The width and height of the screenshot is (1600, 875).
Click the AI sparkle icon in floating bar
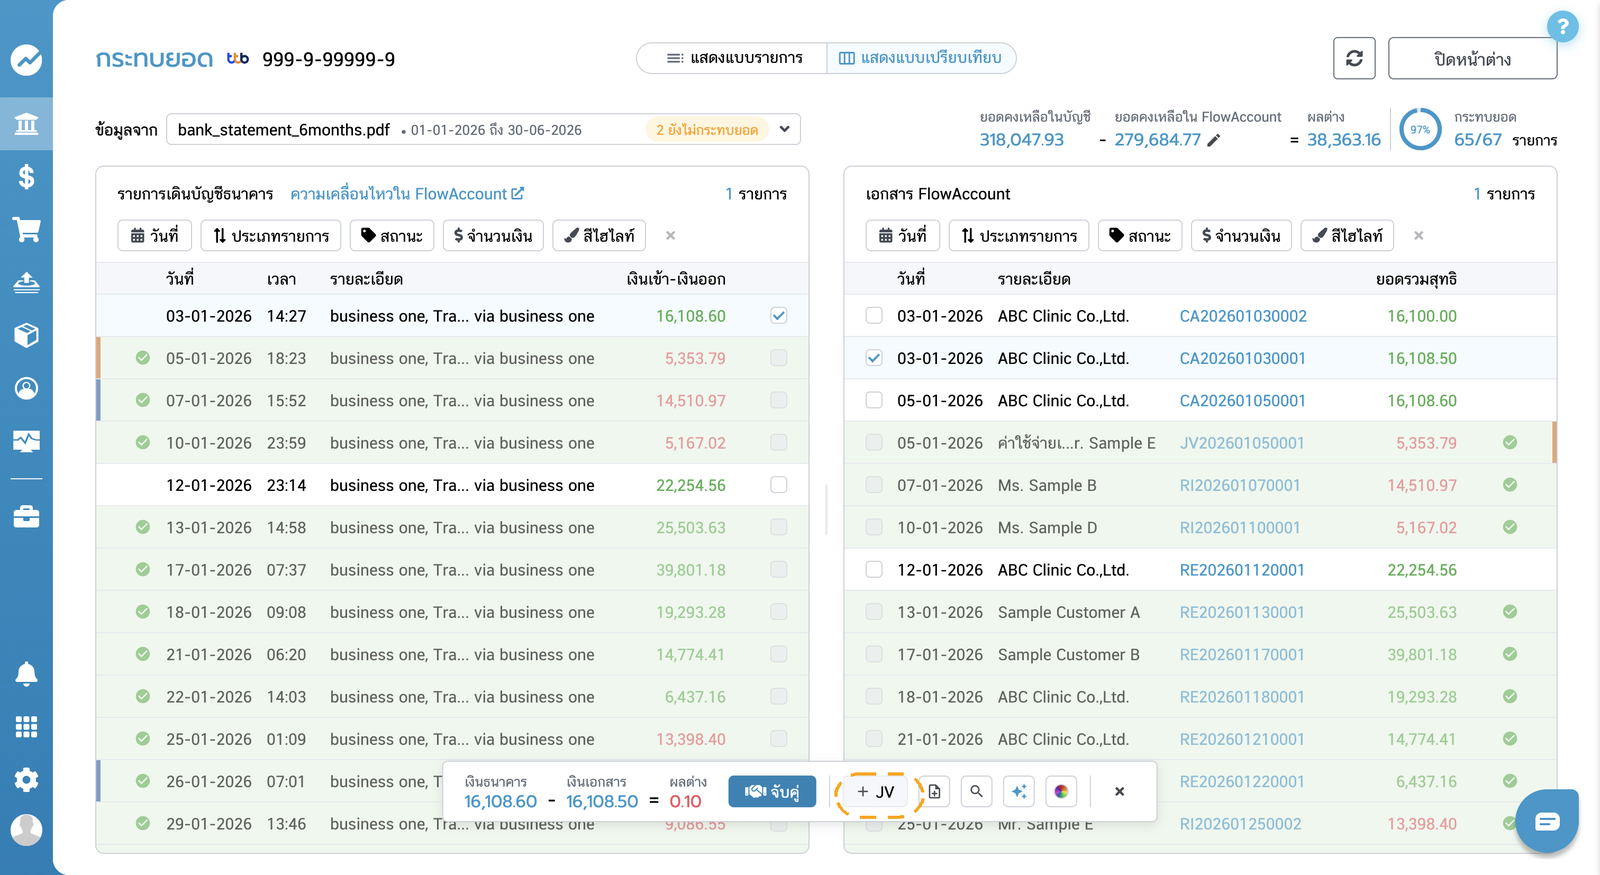(1018, 792)
